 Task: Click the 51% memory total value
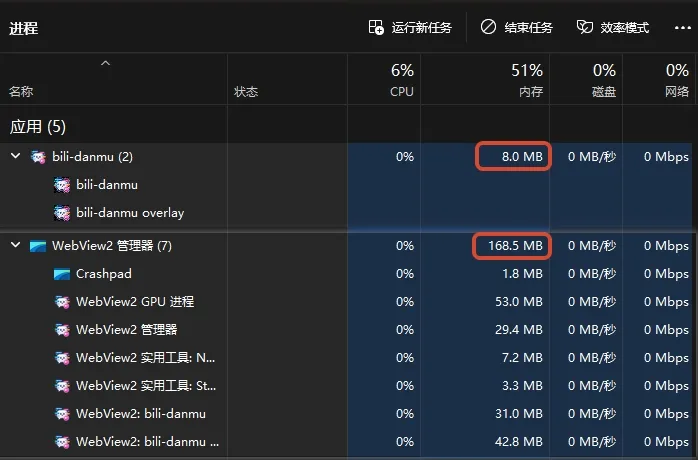pos(527,70)
